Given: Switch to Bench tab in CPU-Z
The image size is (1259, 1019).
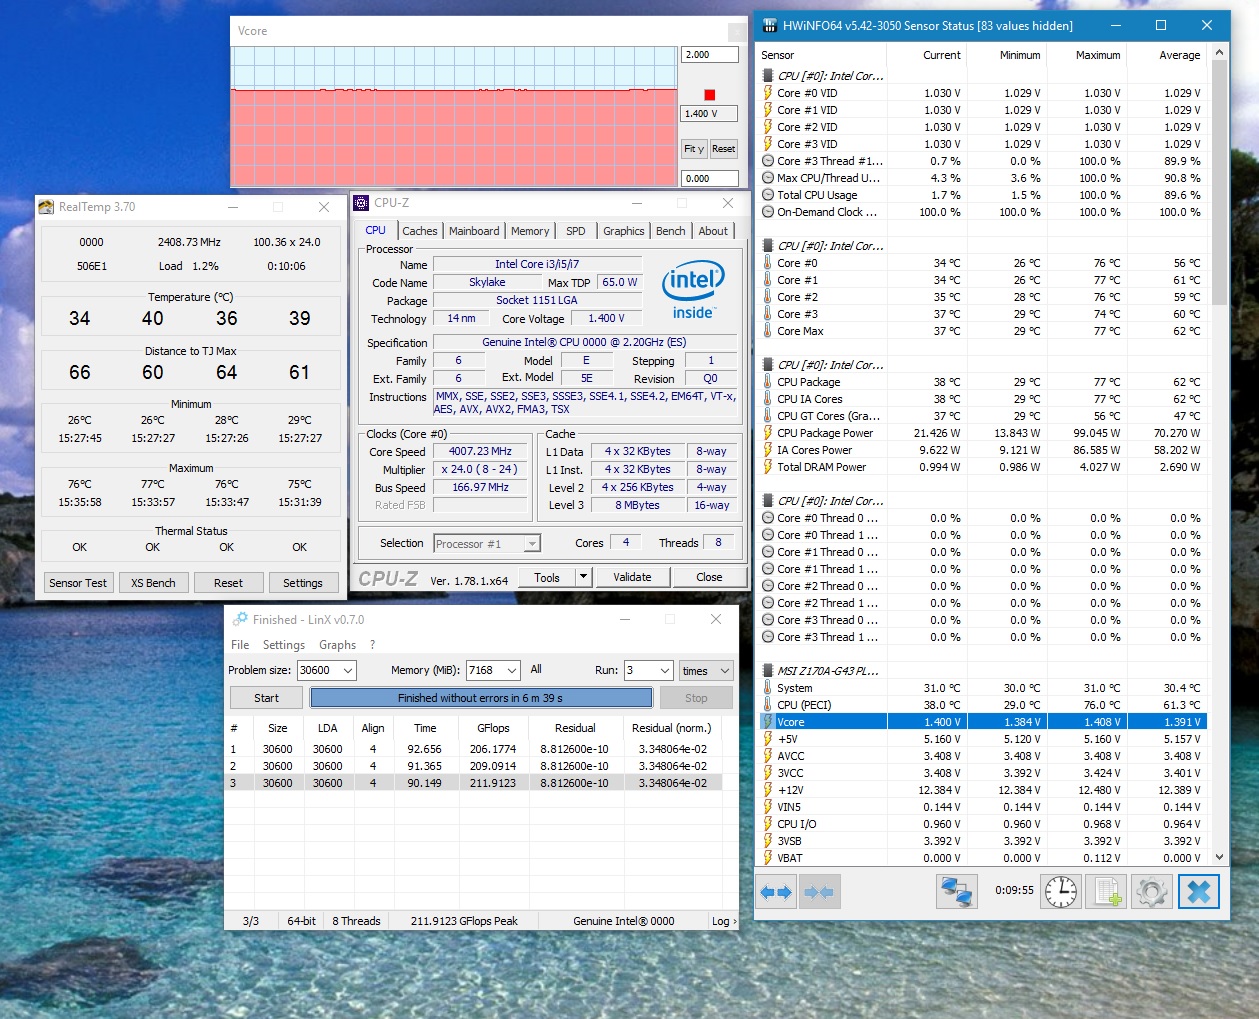Looking at the screenshot, I should [x=671, y=231].
